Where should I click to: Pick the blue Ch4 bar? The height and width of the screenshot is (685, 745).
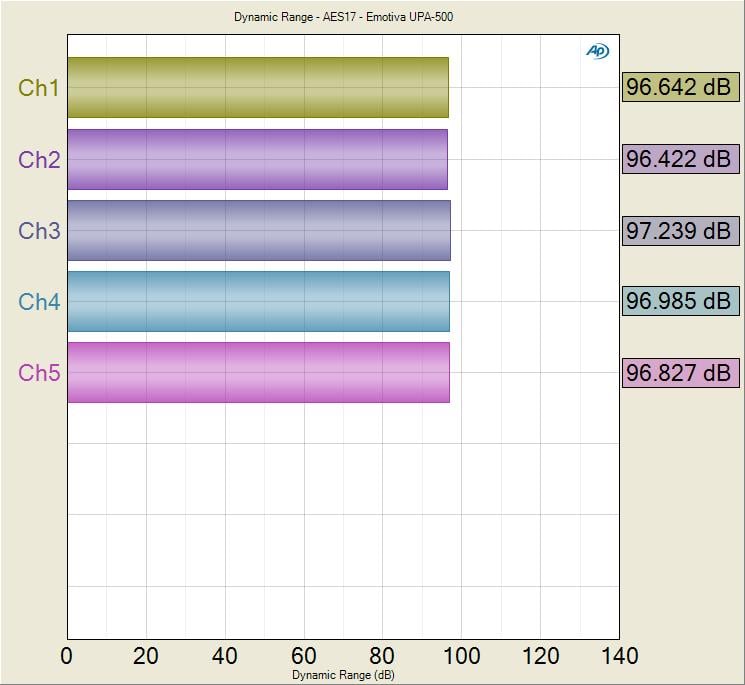point(258,302)
